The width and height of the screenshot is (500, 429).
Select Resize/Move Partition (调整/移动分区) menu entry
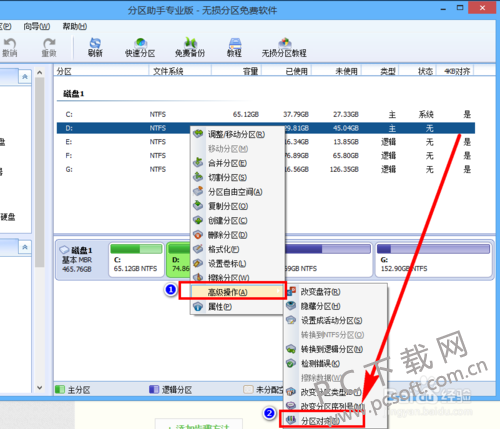[237, 134]
